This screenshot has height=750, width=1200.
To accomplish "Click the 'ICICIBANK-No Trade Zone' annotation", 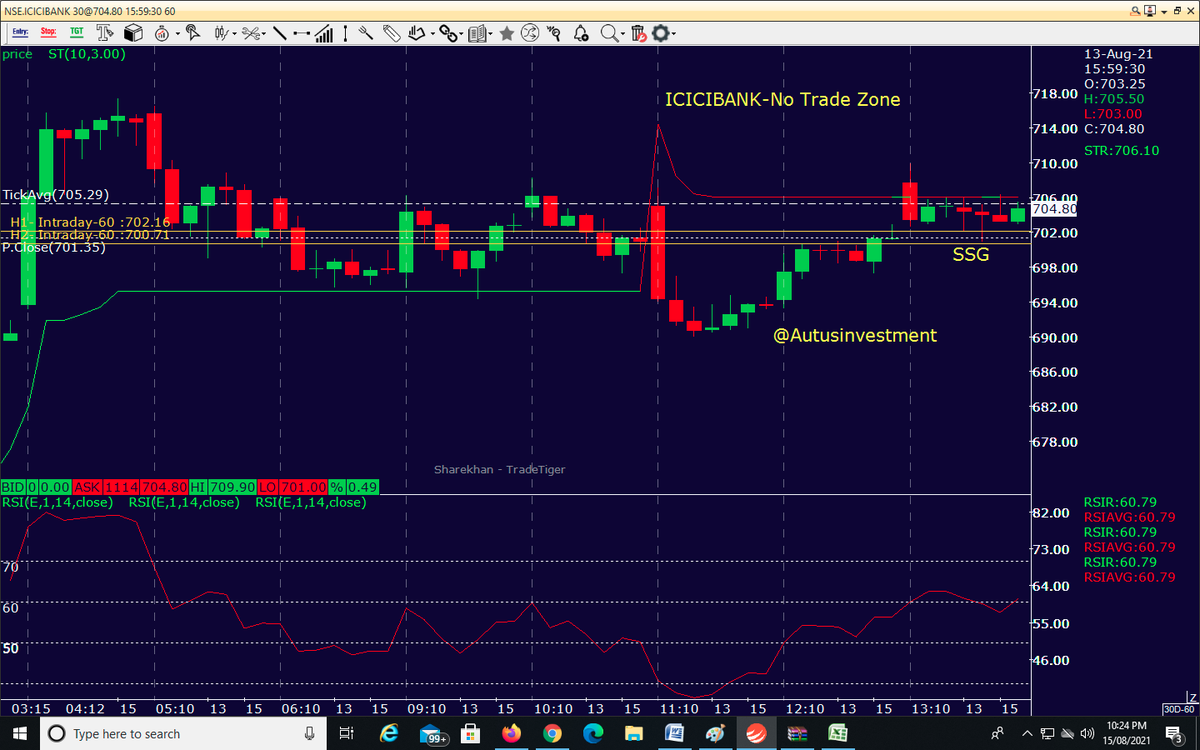I will point(783,100).
